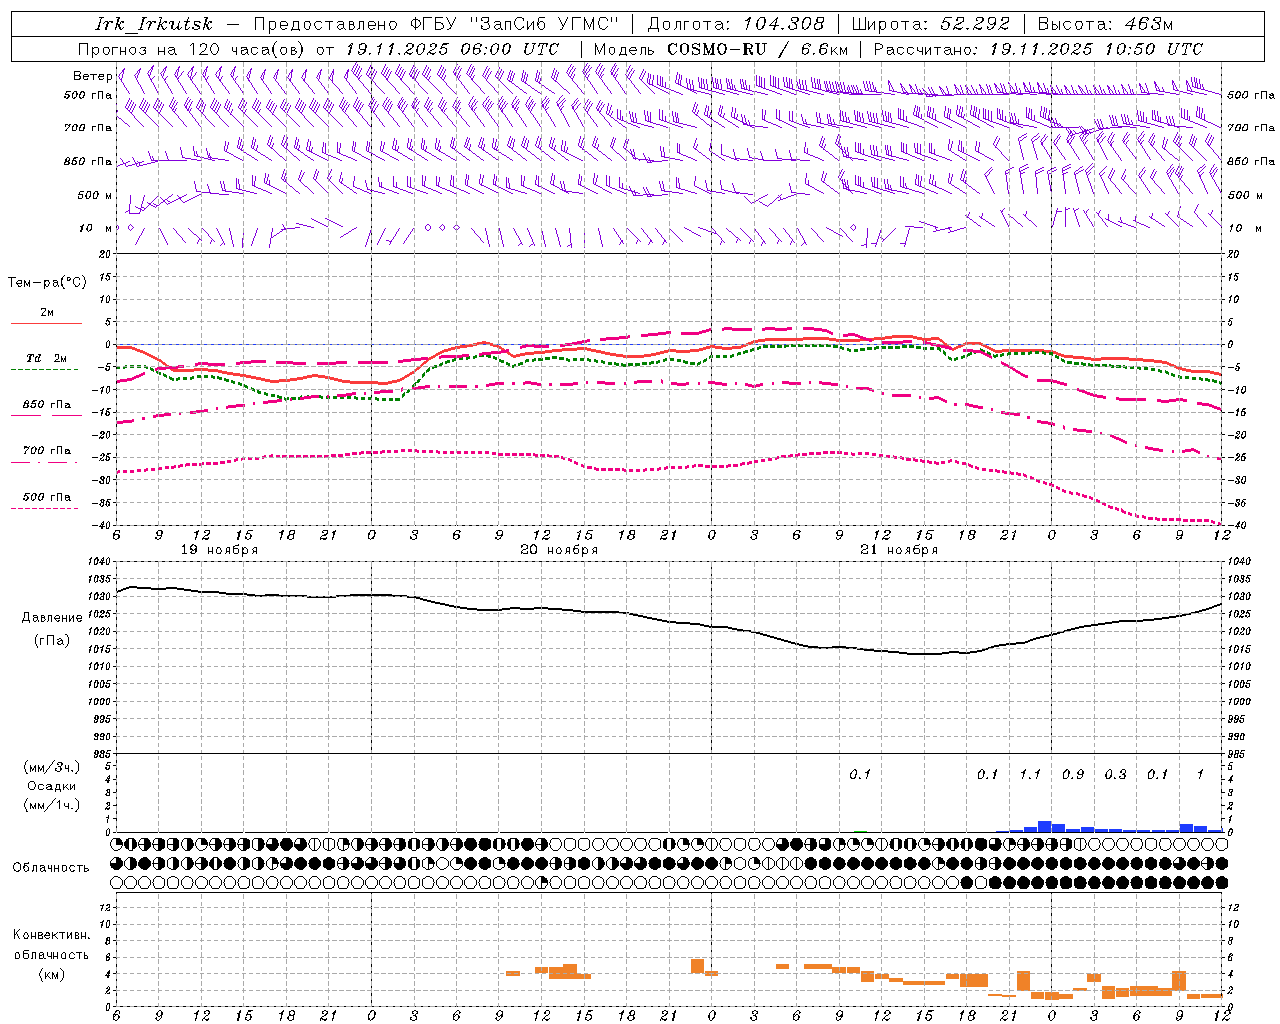Click the red line sample under '2м'
This screenshot has width=1280, height=1024.
(x=46, y=323)
